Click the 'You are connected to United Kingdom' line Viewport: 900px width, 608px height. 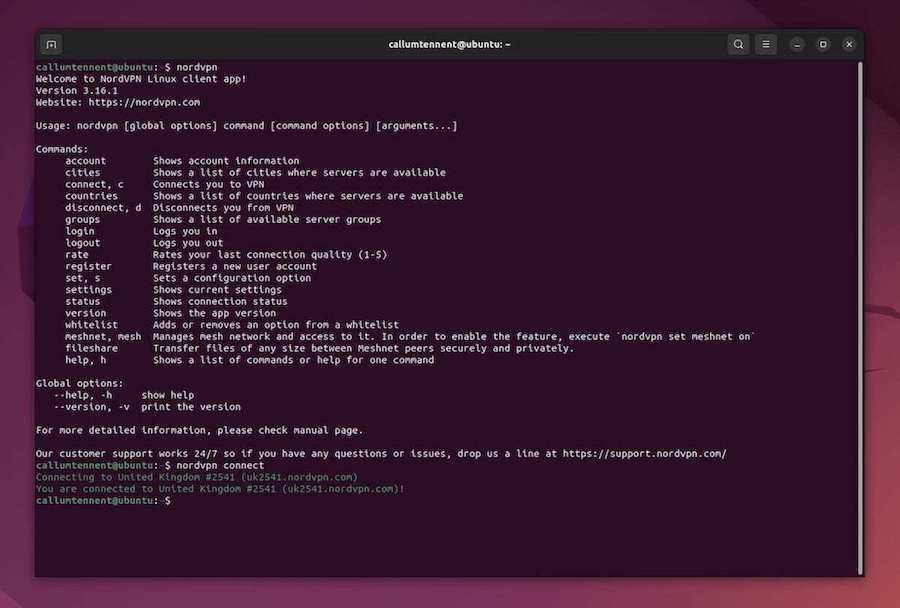pos(220,489)
